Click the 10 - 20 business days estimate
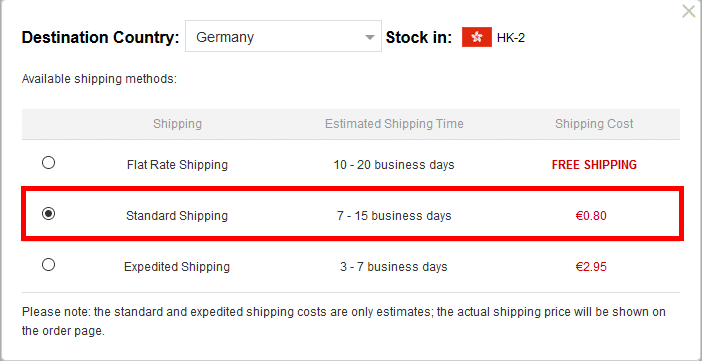This screenshot has height=361, width=702. (x=394, y=165)
